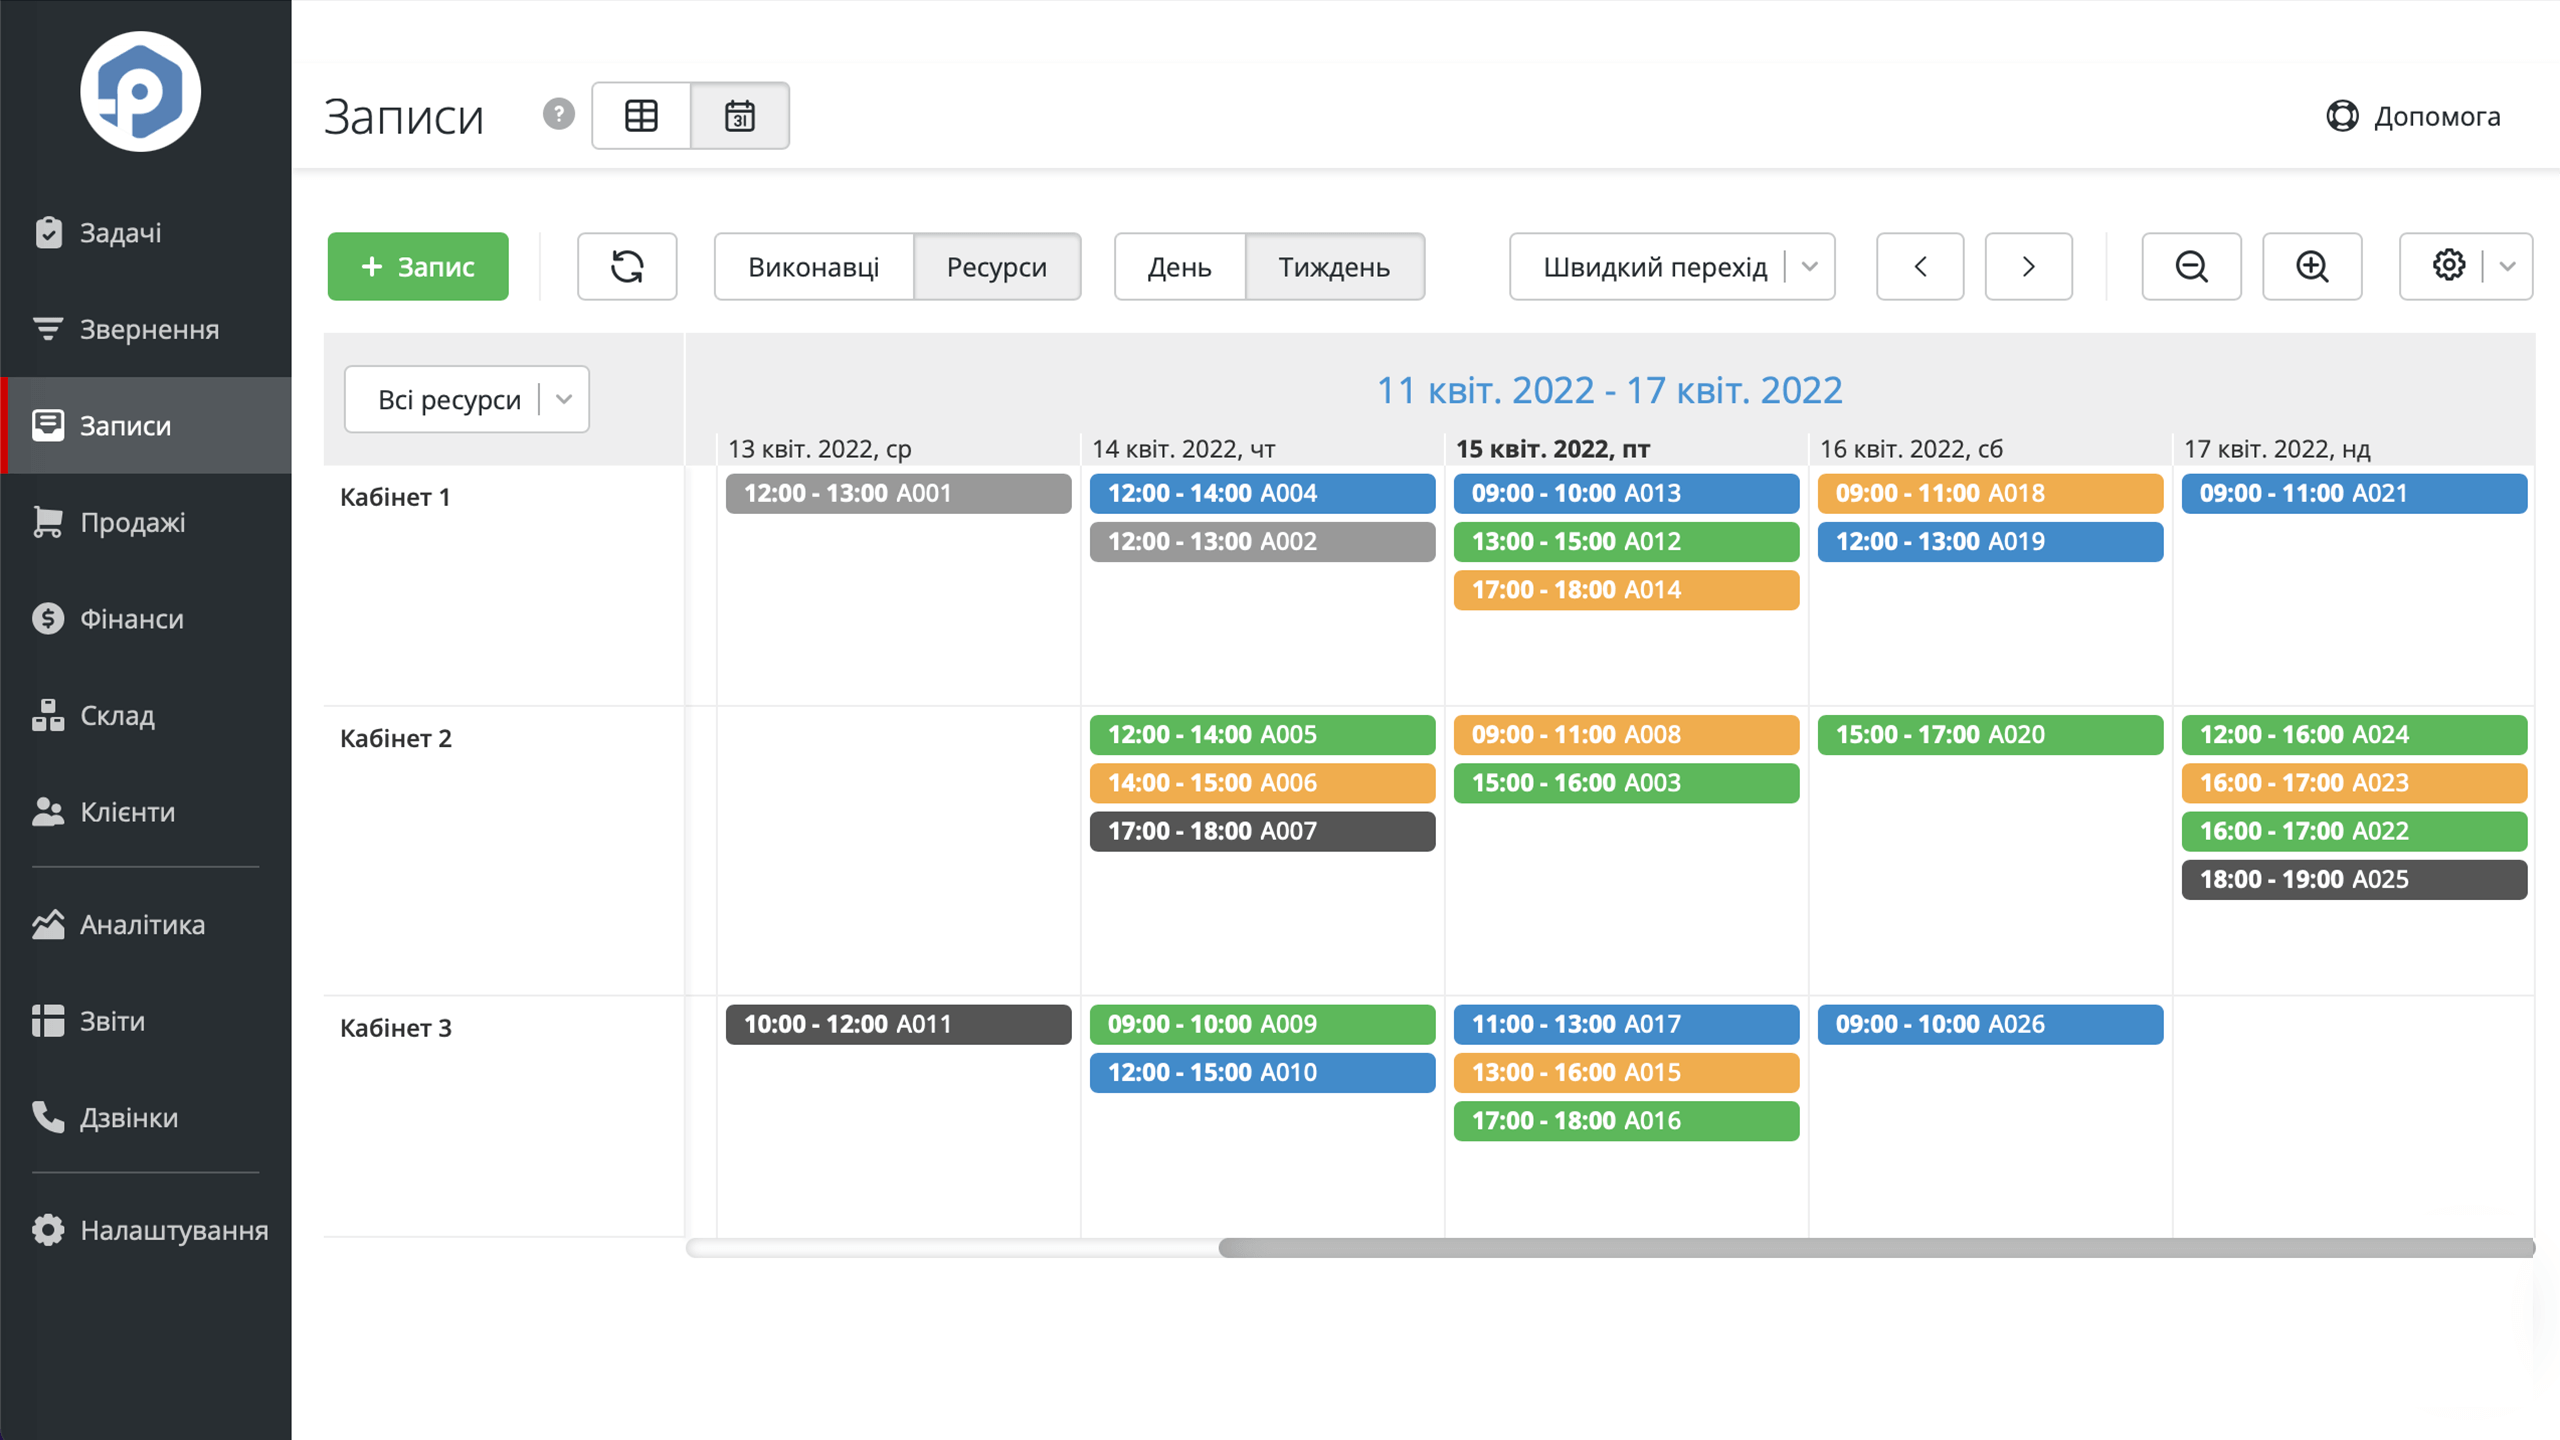Zoom out the calendar scale
This screenshot has width=2560, height=1440.
pos(2191,266)
